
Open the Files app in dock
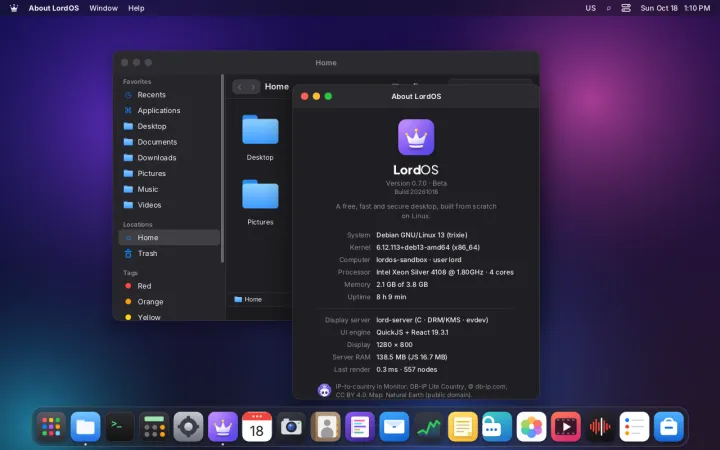pyautogui.click(x=85, y=427)
